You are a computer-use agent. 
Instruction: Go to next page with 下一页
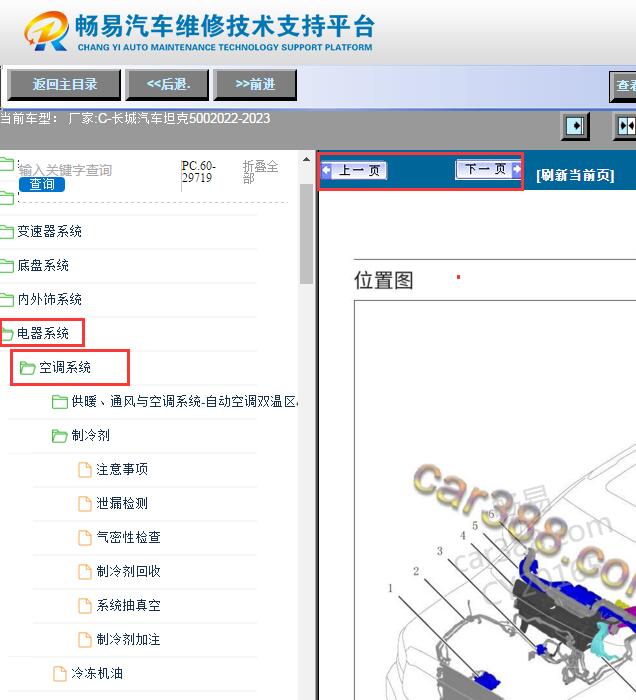coord(487,170)
